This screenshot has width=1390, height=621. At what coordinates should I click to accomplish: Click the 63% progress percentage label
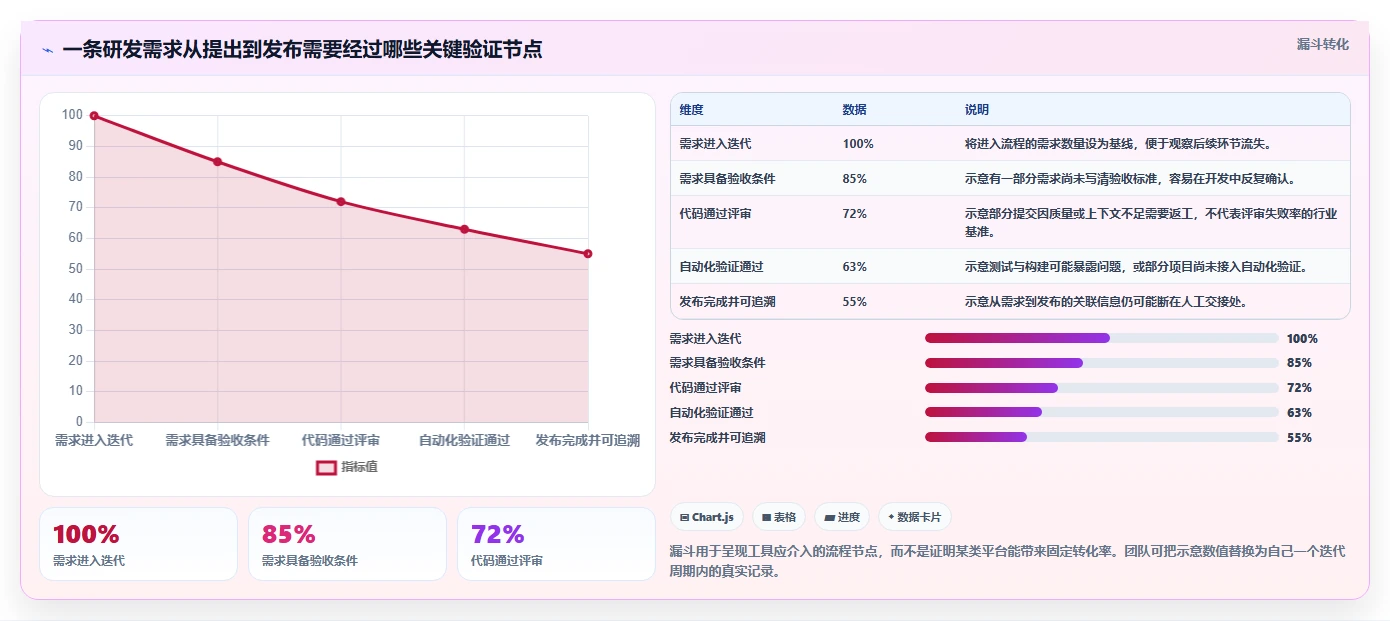(1299, 412)
